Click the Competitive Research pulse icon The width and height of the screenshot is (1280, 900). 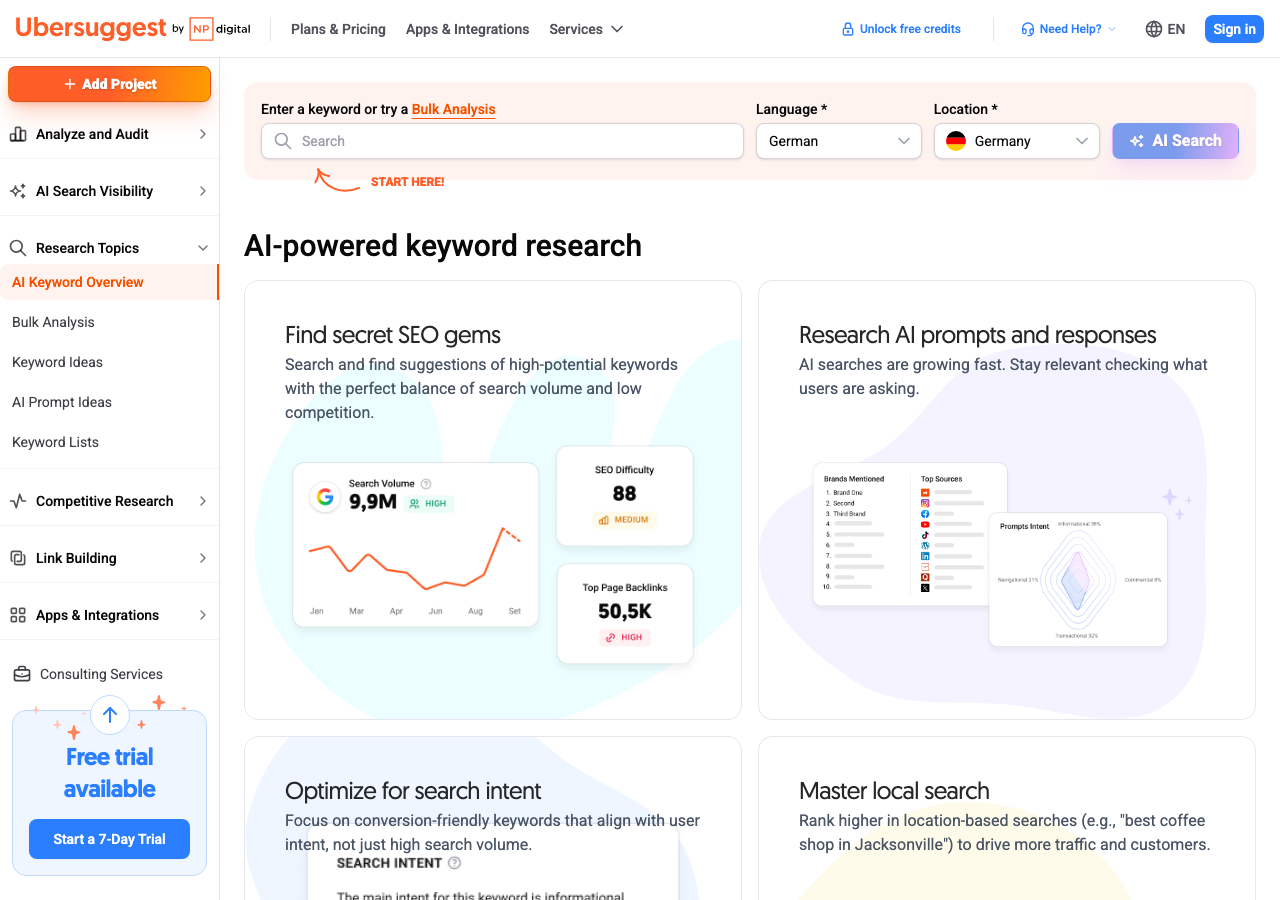[18, 501]
